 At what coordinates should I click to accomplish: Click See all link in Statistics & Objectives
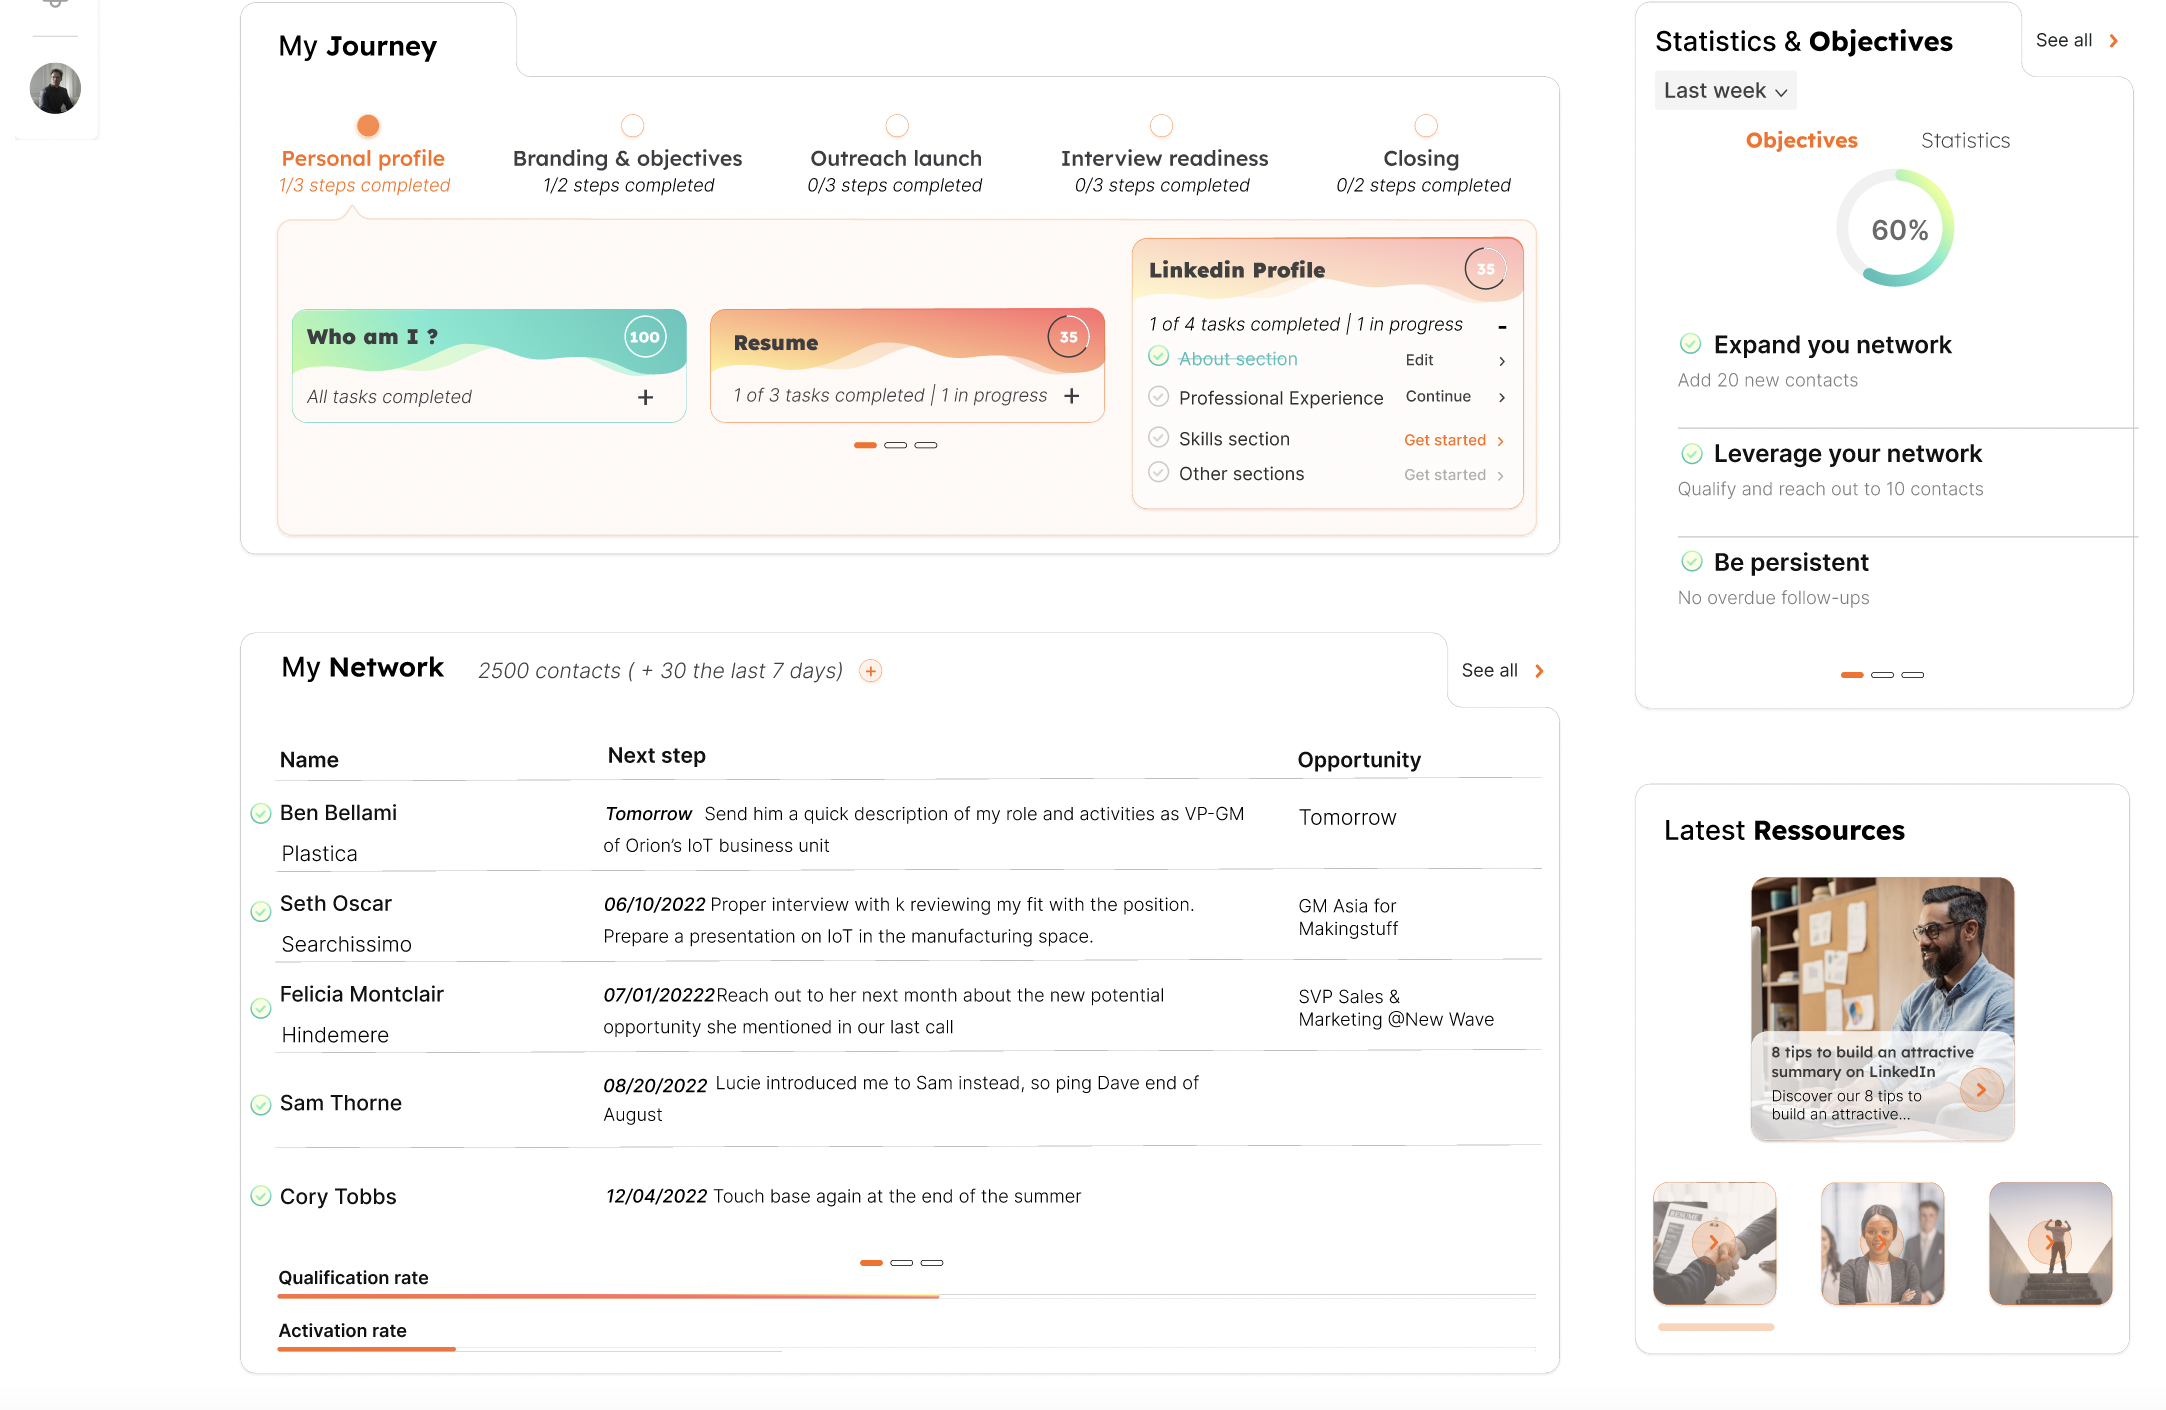[x=2064, y=40]
